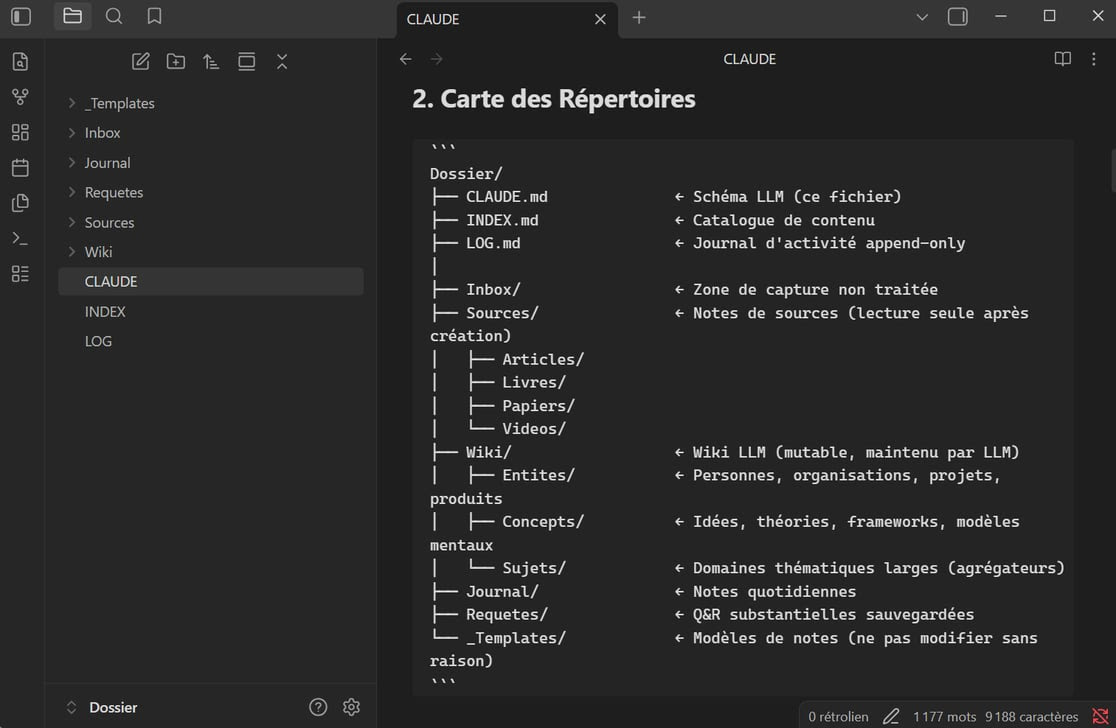This screenshot has height=728, width=1116.
Task: Click the 0 rétrolien backlinks status
Action: pyautogui.click(x=838, y=717)
